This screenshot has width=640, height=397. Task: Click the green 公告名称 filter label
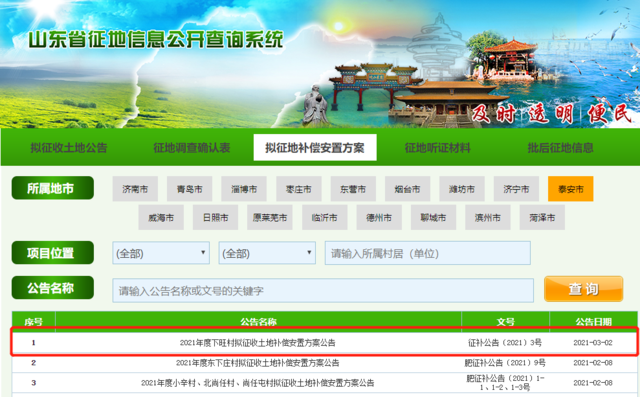click(53, 288)
